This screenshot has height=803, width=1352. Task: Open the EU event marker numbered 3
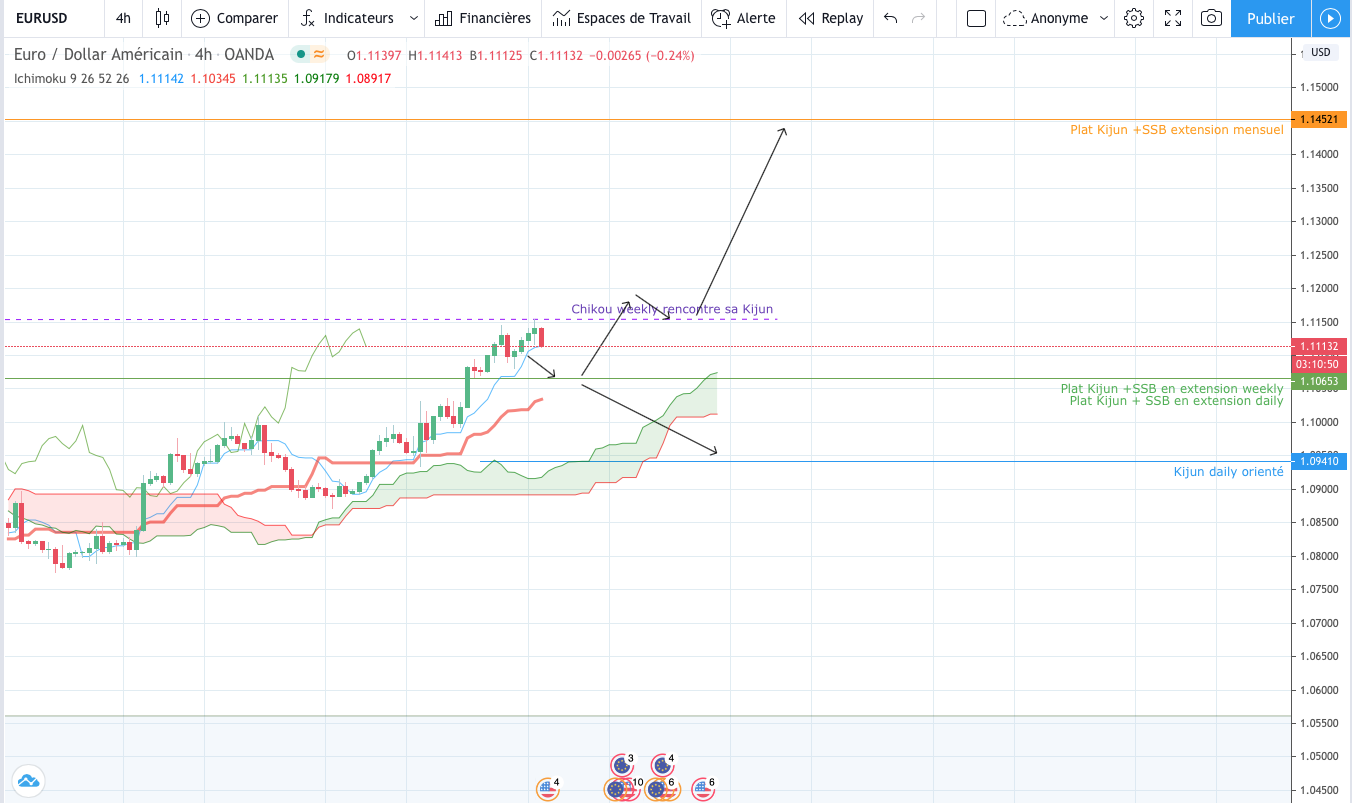(x=621, y=766)
